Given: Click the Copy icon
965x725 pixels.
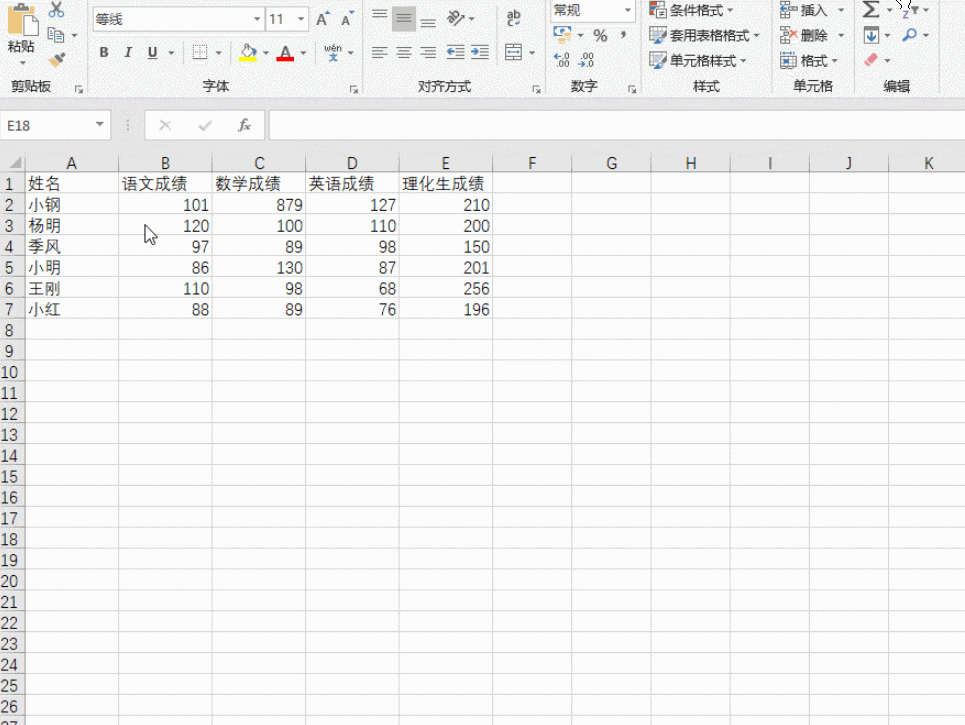Looking at the screenshot, I should [56, 35].
